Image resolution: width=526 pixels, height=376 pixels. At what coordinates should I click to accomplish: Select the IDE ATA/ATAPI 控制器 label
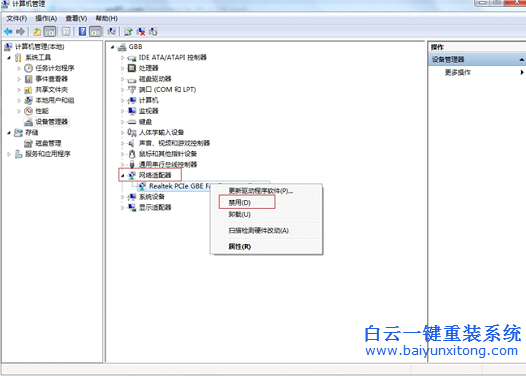pyautogui.click(x=172, y=57)
